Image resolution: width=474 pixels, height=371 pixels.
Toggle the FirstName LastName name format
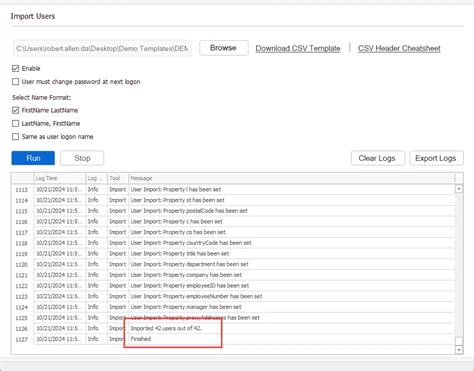pos(15,110)
